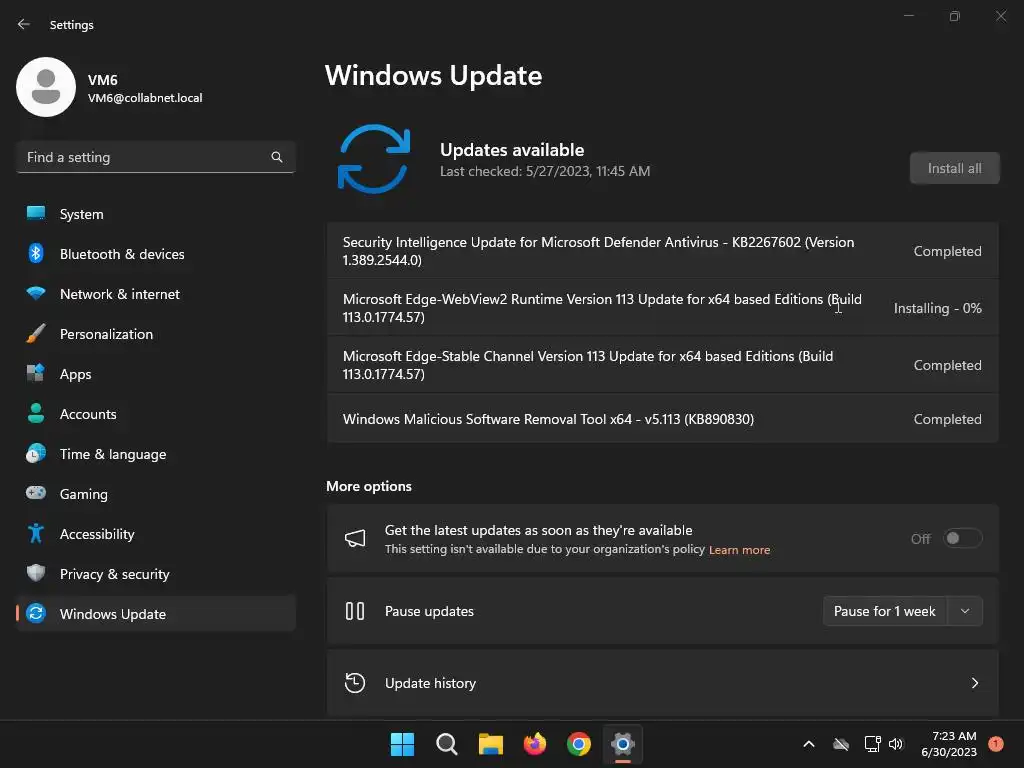Click the Time & language clock icon

coord(36,453)
